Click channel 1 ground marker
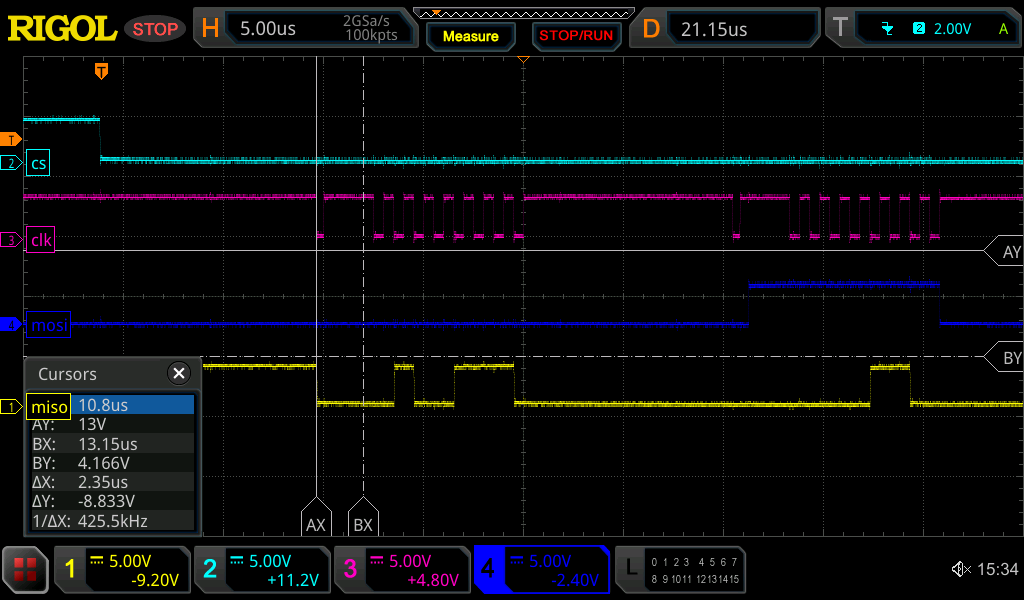Viewport: 1024px width, 600px height. pos(10,407)
